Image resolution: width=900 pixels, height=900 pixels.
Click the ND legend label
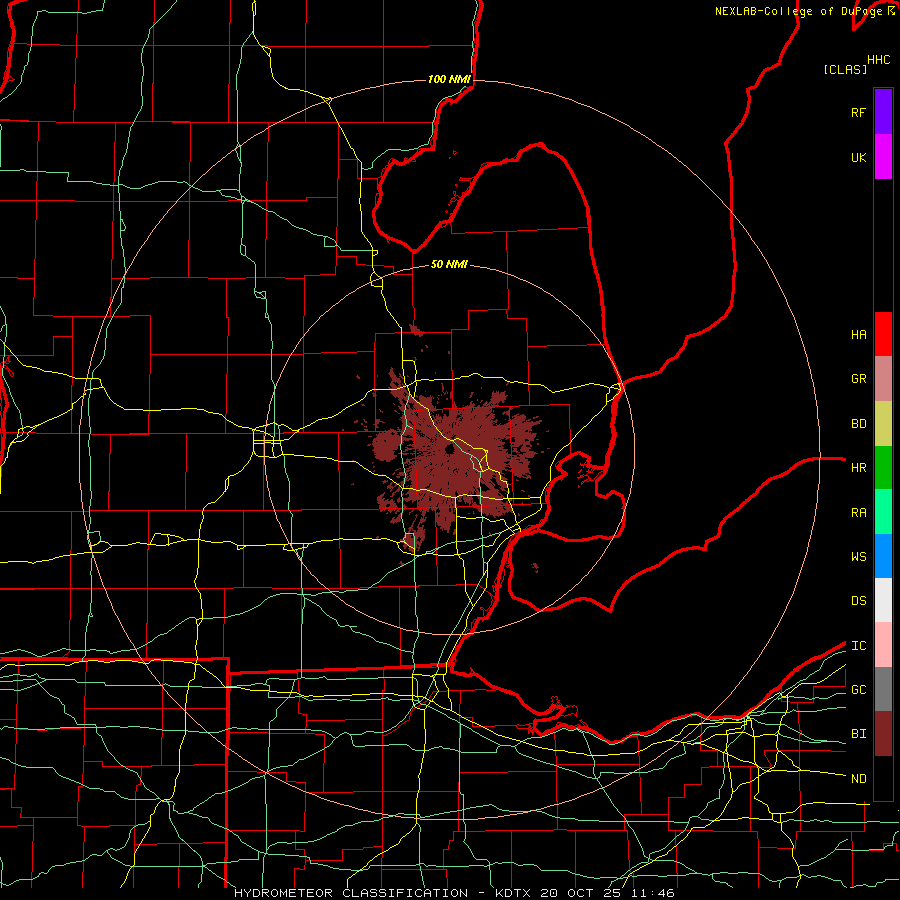click(x=858, y=779)
